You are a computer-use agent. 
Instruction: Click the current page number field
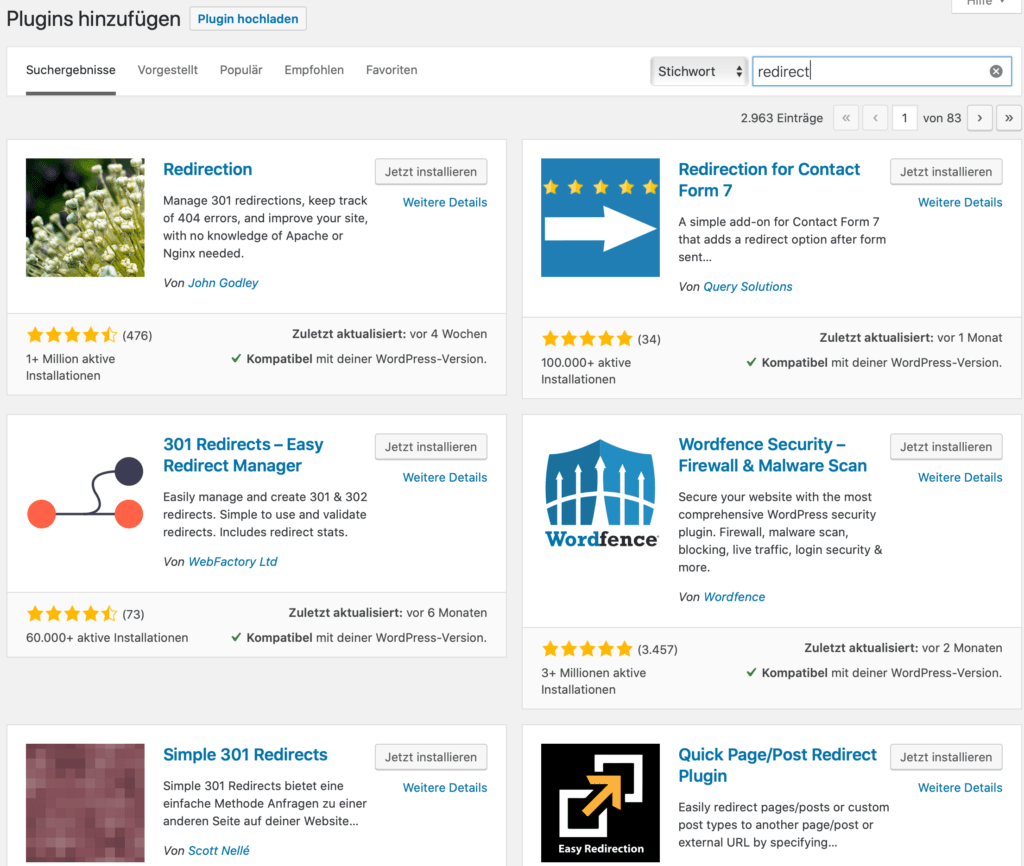(904, 118)
